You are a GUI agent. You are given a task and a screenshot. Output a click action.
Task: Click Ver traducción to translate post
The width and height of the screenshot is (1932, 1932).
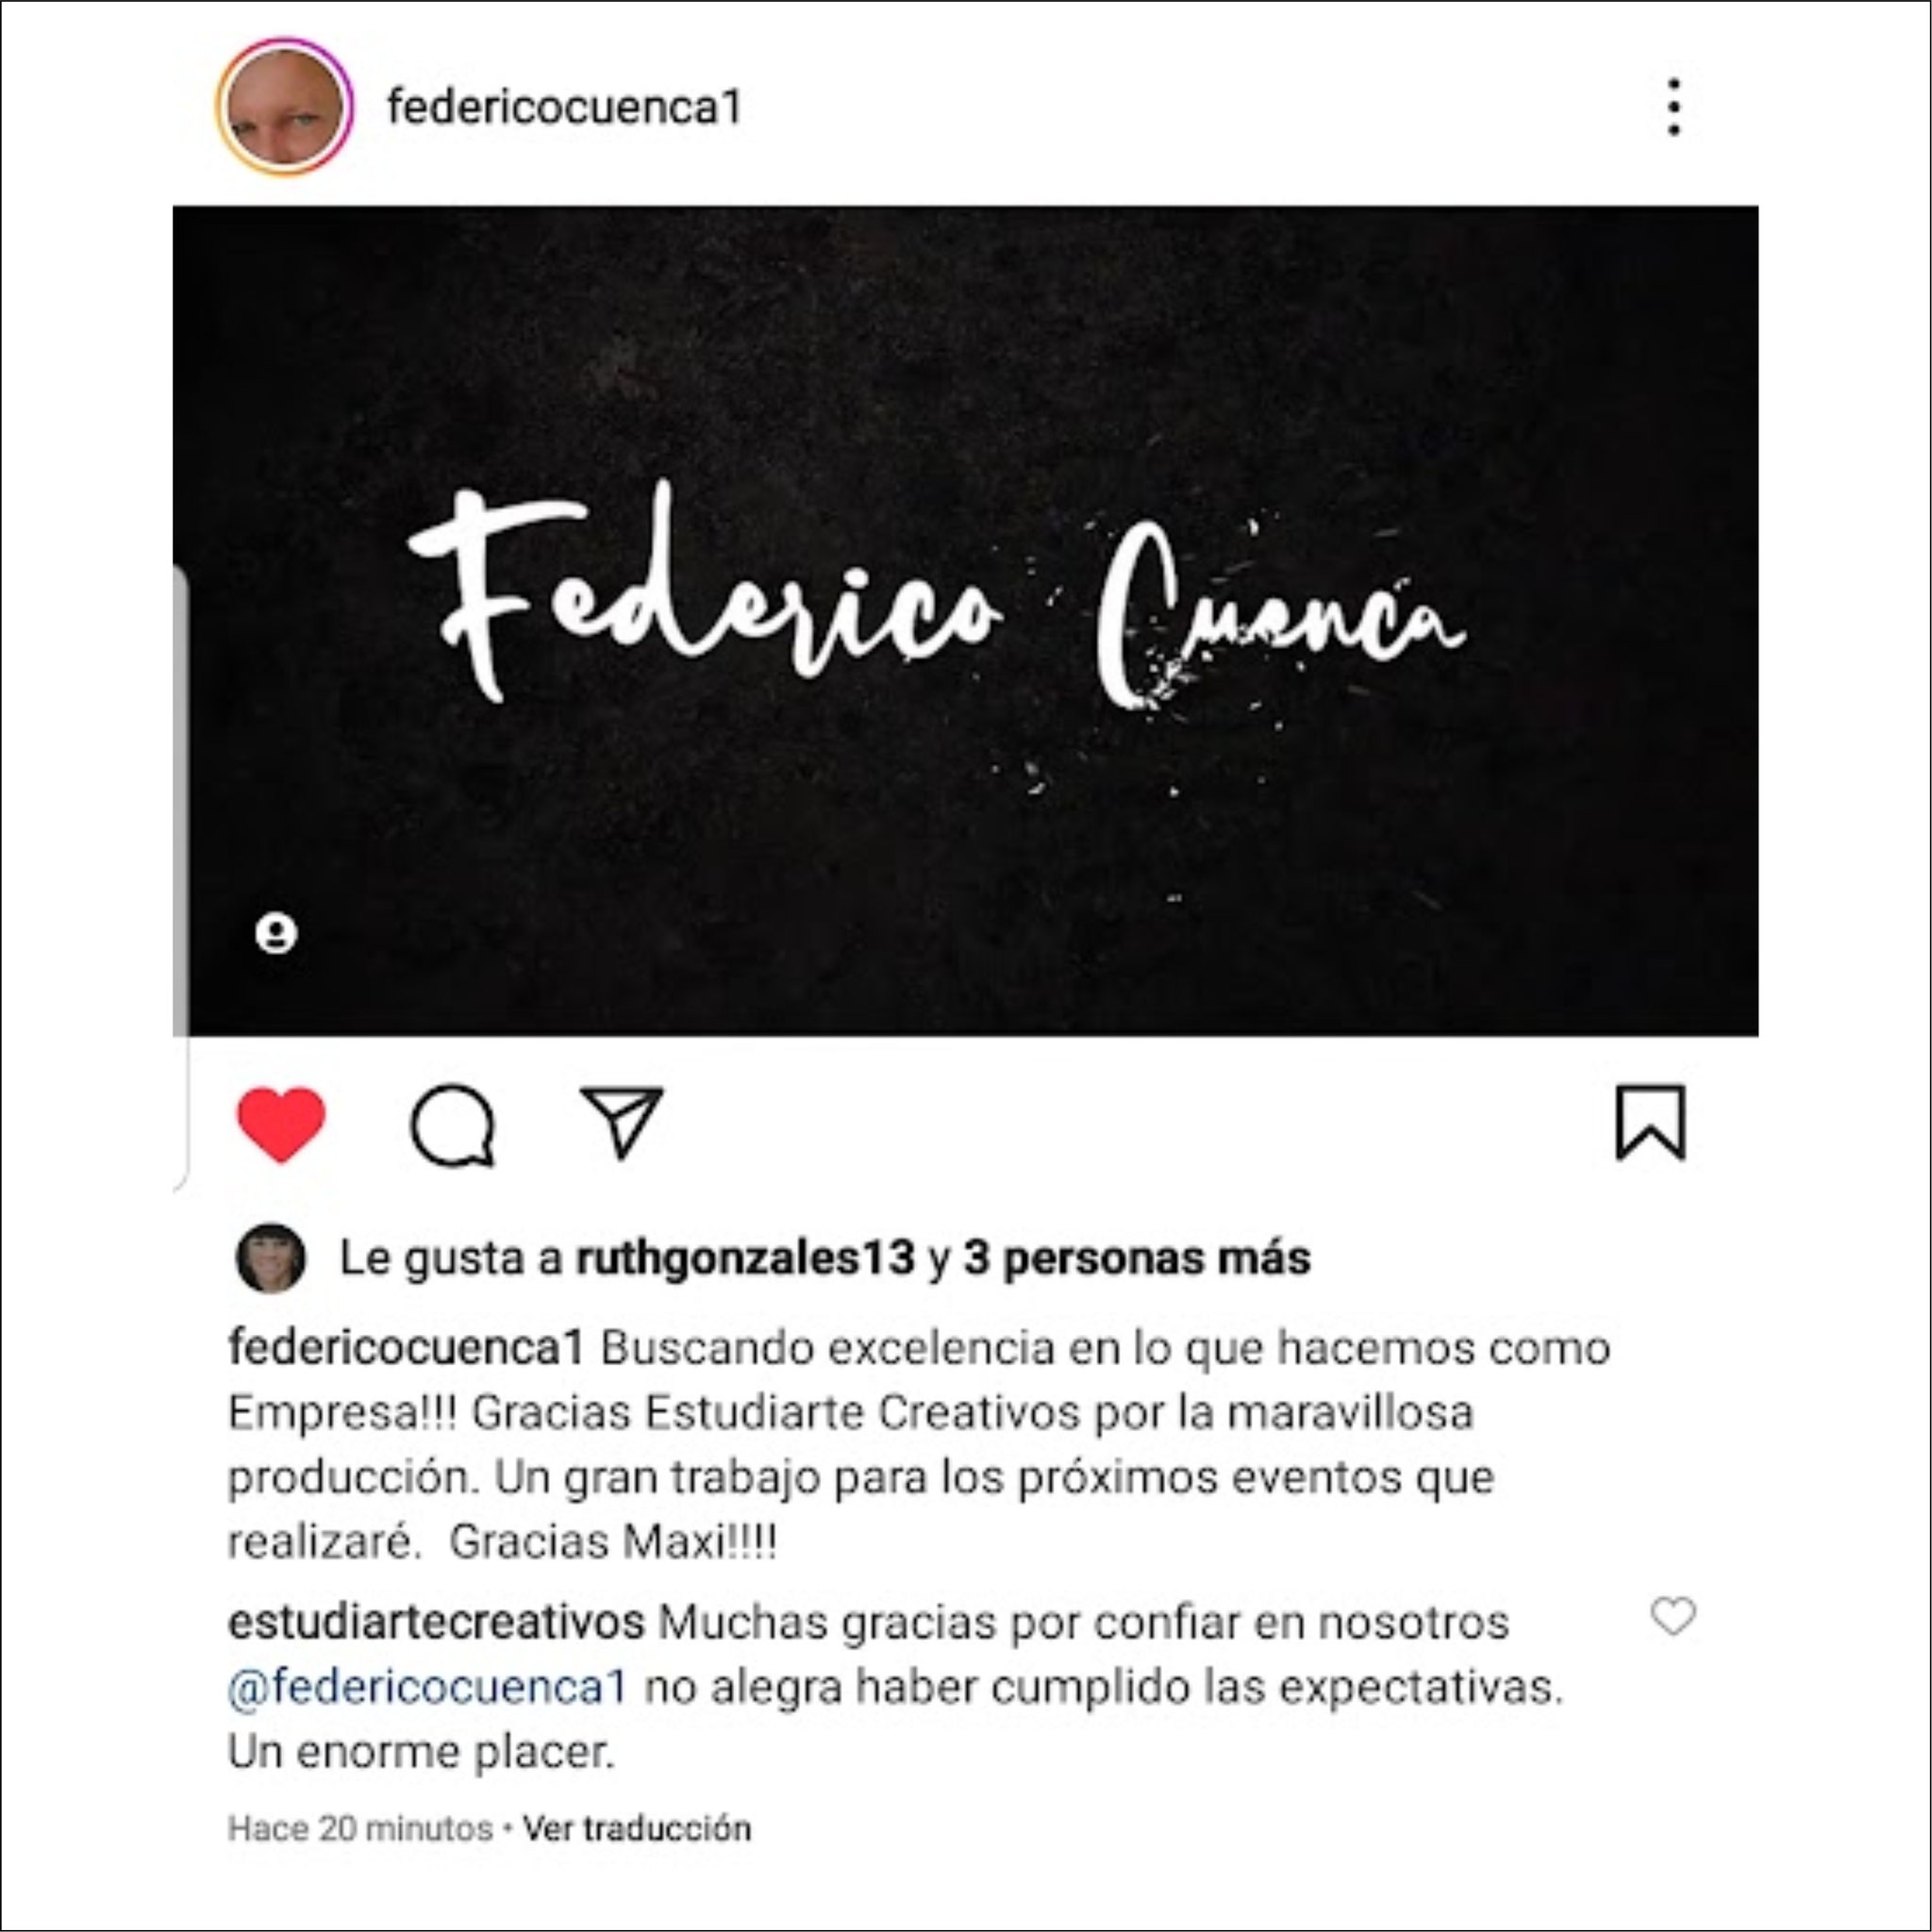click(637, 1828)
